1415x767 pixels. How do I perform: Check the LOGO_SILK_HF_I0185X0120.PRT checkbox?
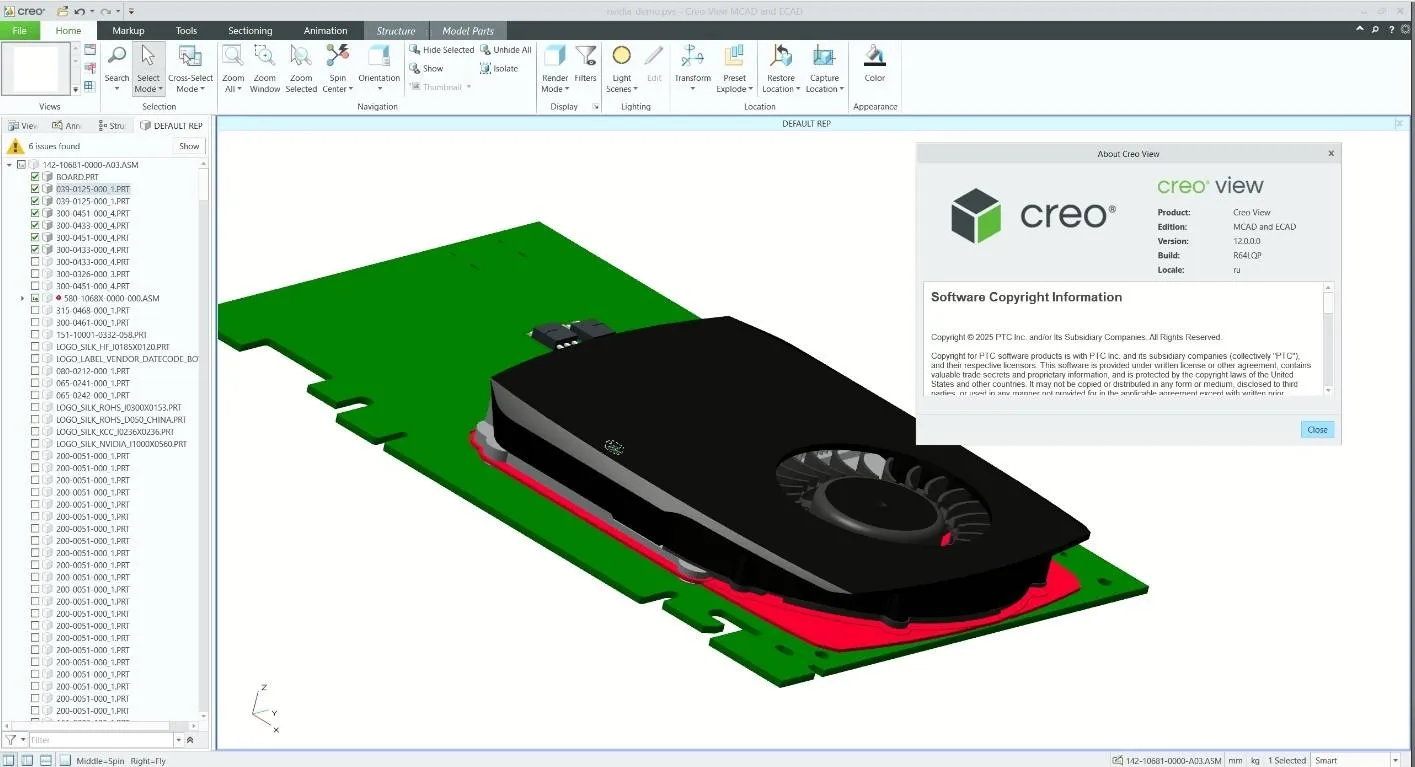point(35,347)
